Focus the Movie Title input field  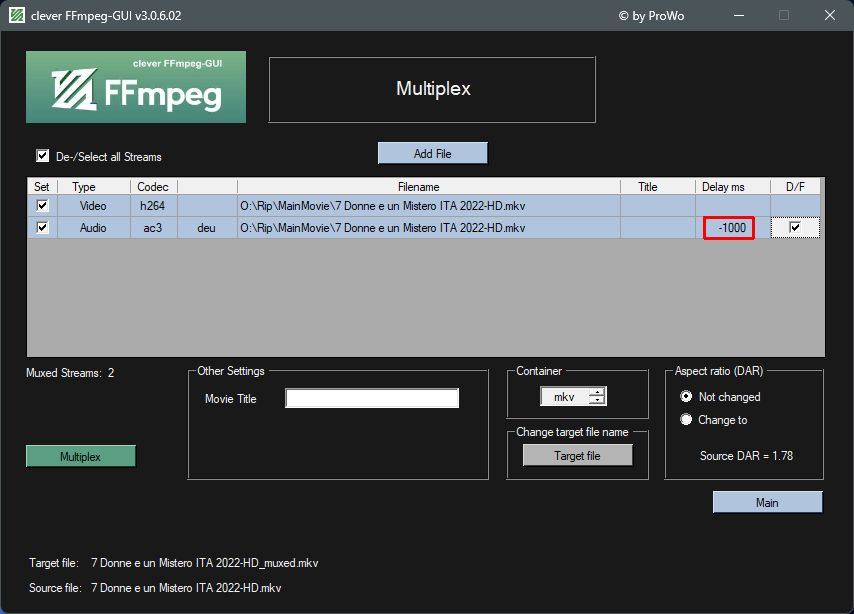pyautogui.click(x=372, y=398)
